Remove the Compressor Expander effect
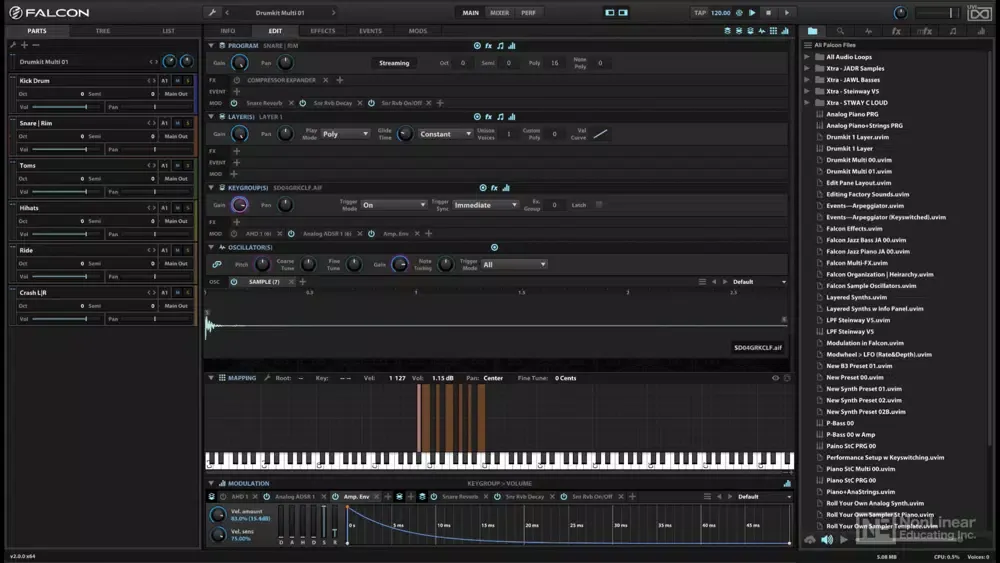 (325, 80)
